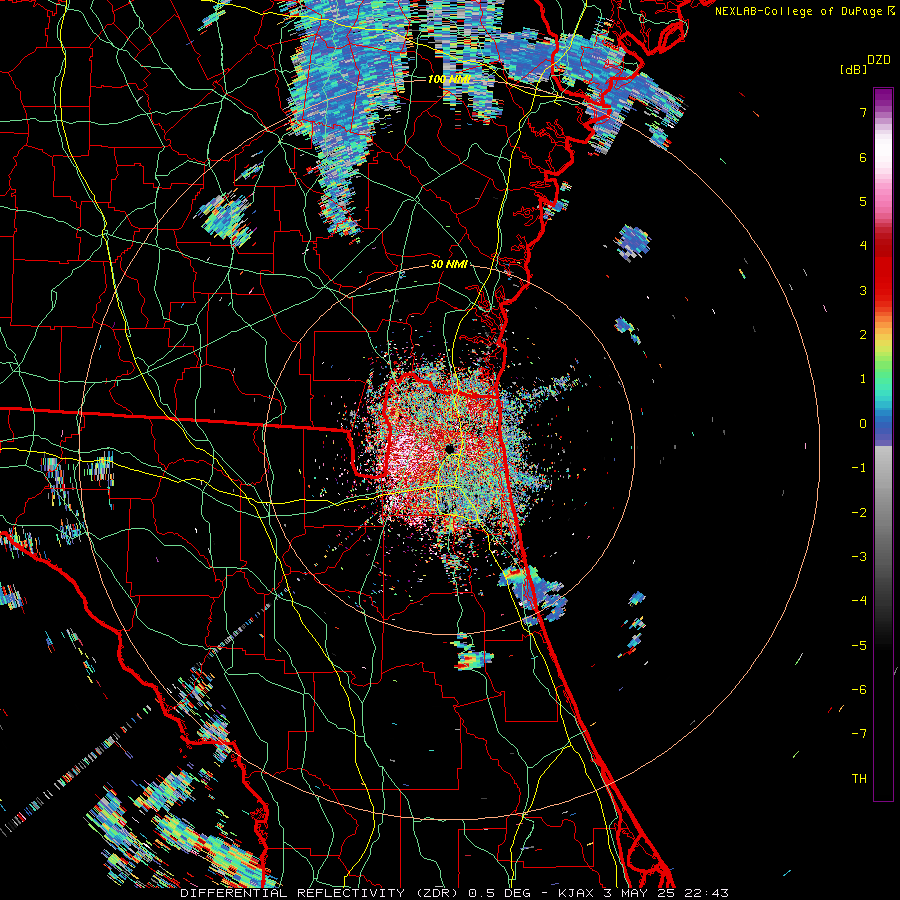
Task: Click the 50 NMI range ring label
Action: 449,265
